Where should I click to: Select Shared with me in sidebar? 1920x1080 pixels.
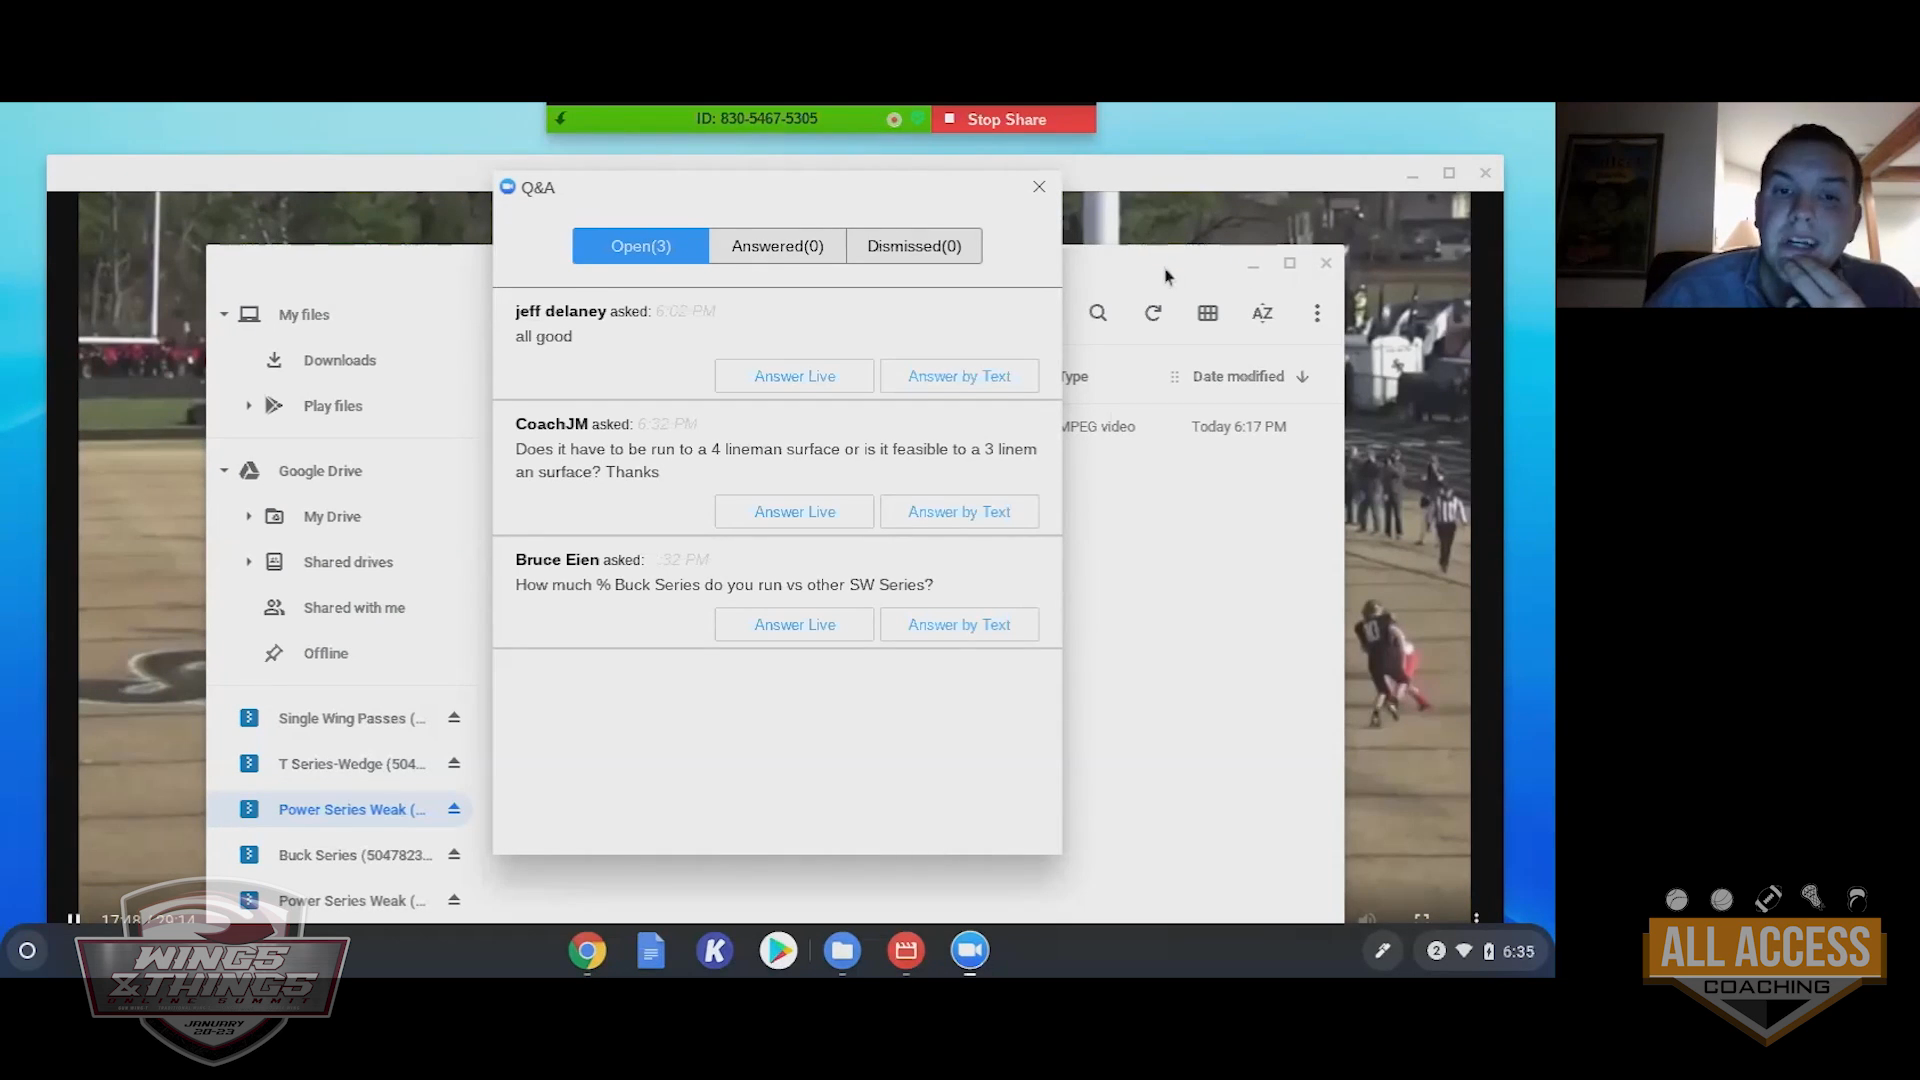[x=354, y=608]
